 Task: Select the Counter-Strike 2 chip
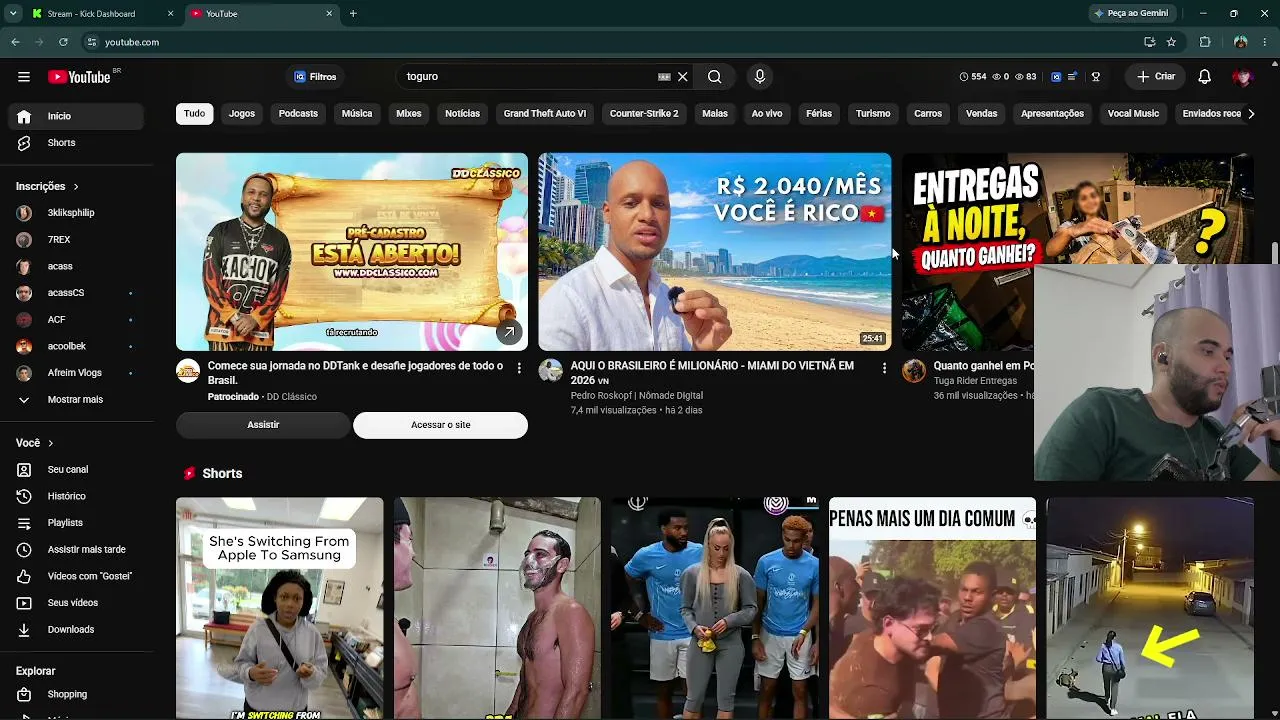click(x=644, y=114)
